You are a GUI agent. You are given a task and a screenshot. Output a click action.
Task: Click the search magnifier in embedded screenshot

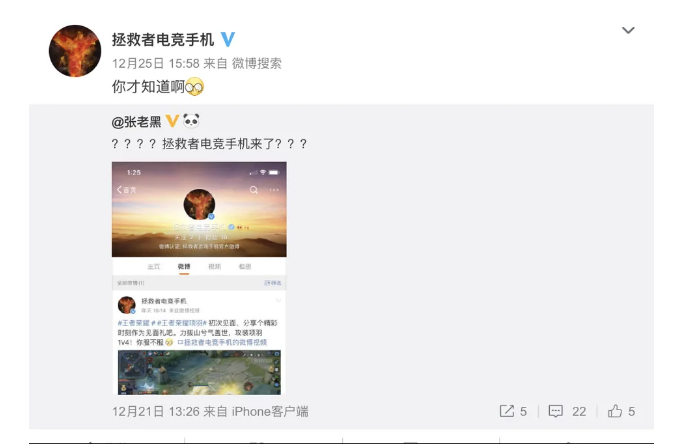pyautogui.click(x=254, y=190)
